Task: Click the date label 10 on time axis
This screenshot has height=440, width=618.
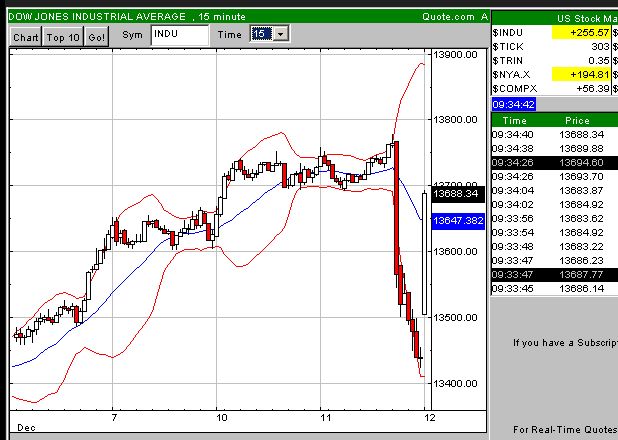Action: click(x=222, y=418)
